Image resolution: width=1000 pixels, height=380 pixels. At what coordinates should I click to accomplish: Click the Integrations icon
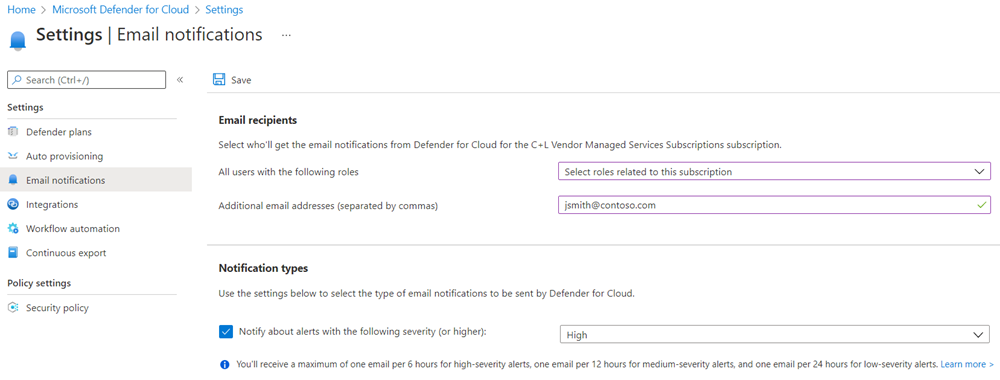point(13,205)
